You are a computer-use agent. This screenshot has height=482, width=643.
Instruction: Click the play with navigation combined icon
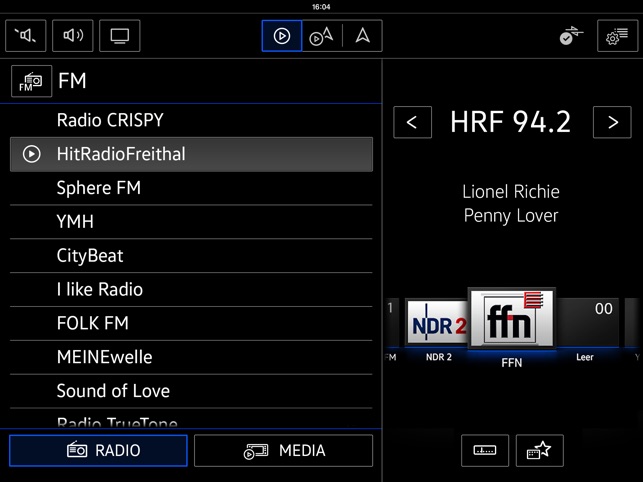click(x=321, y=36)
